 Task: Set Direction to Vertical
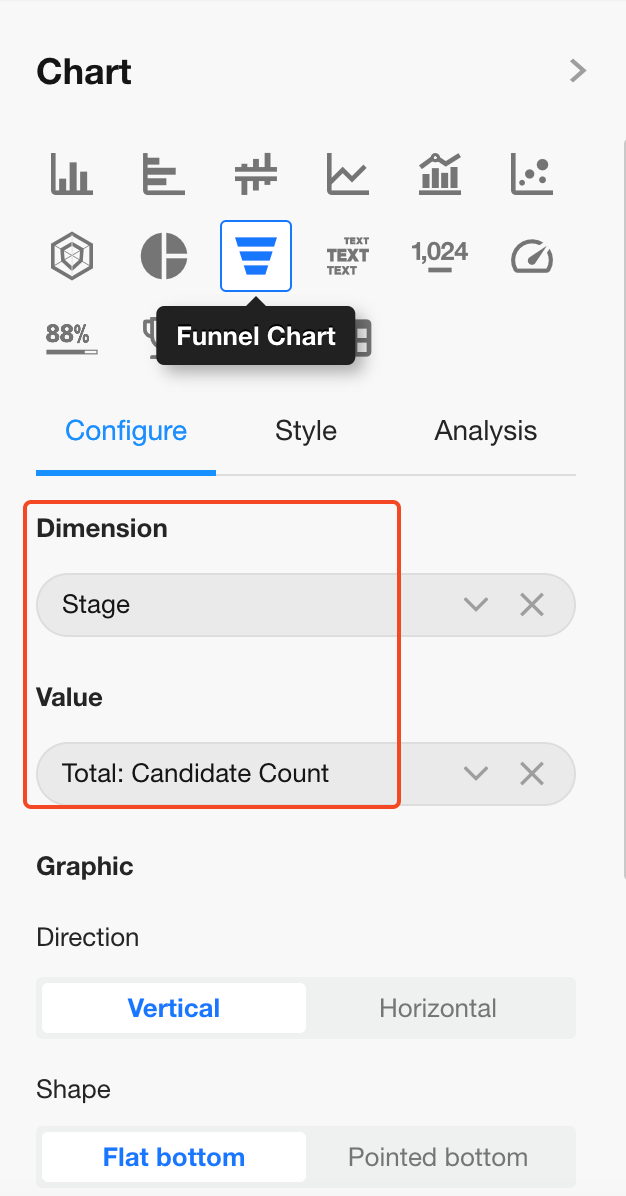coord(174,1008)
